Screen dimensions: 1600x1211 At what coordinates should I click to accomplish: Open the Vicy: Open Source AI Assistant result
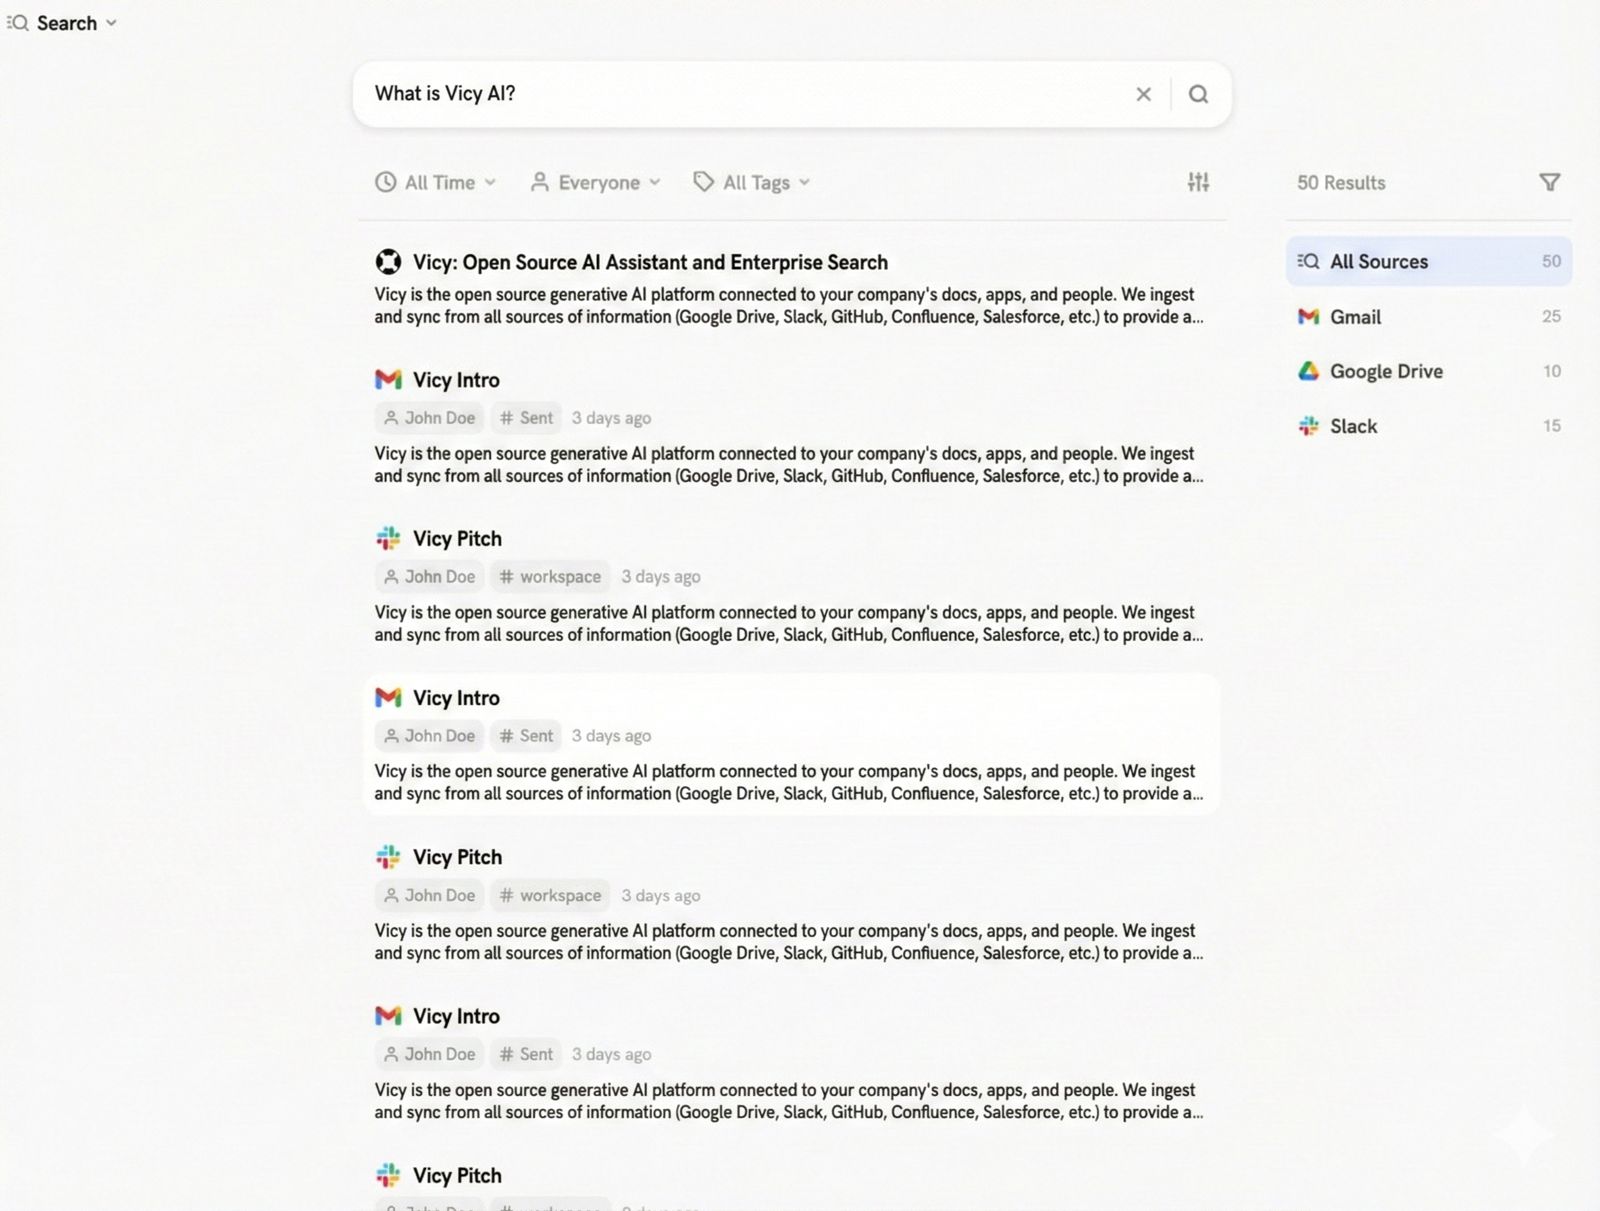[x=650, y=262]
